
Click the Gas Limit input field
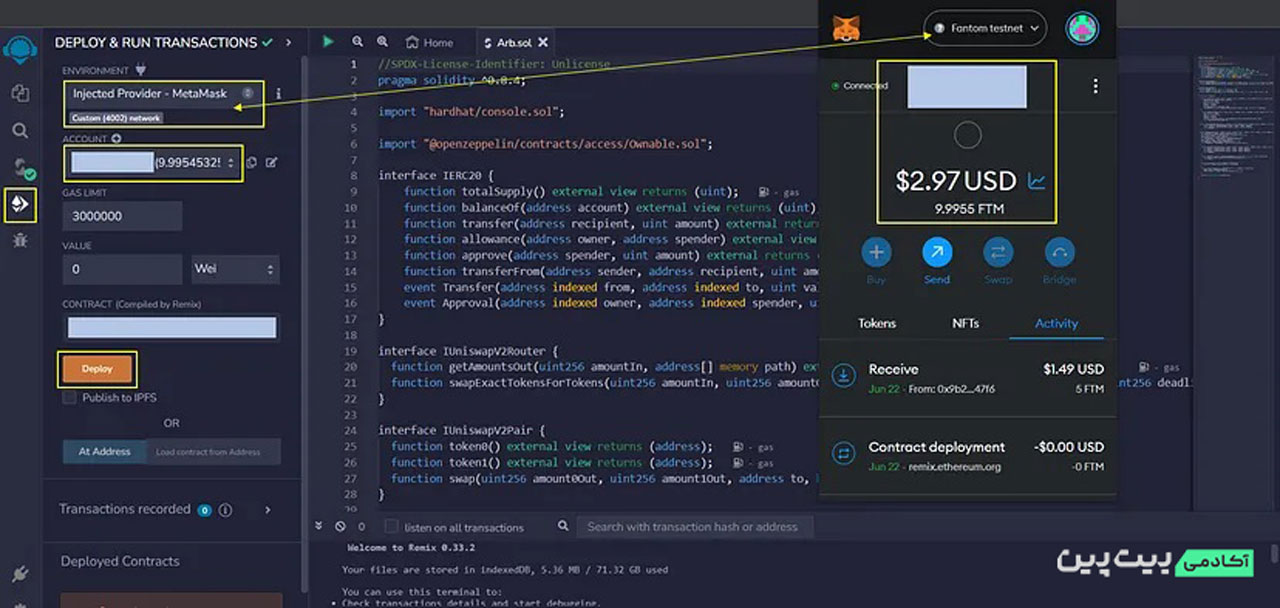tap(123, 216)
